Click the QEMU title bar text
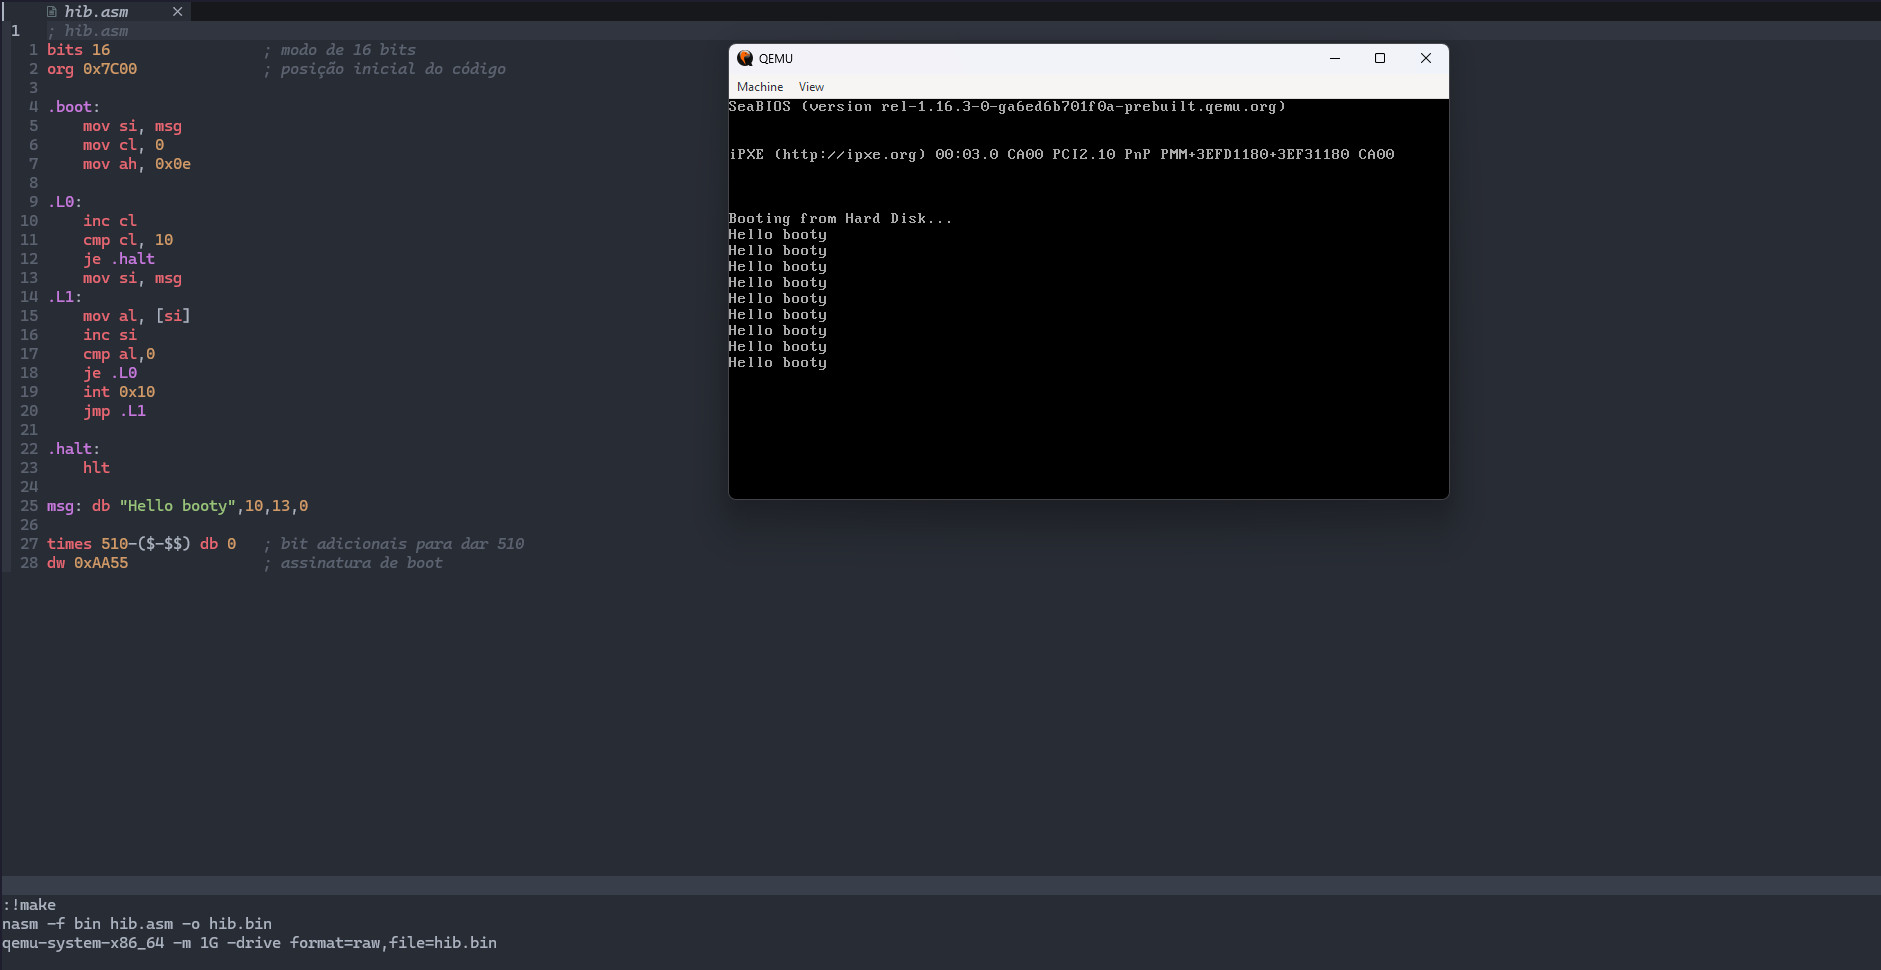Screen dimensions: 1881x970 (x=776, y=58)
